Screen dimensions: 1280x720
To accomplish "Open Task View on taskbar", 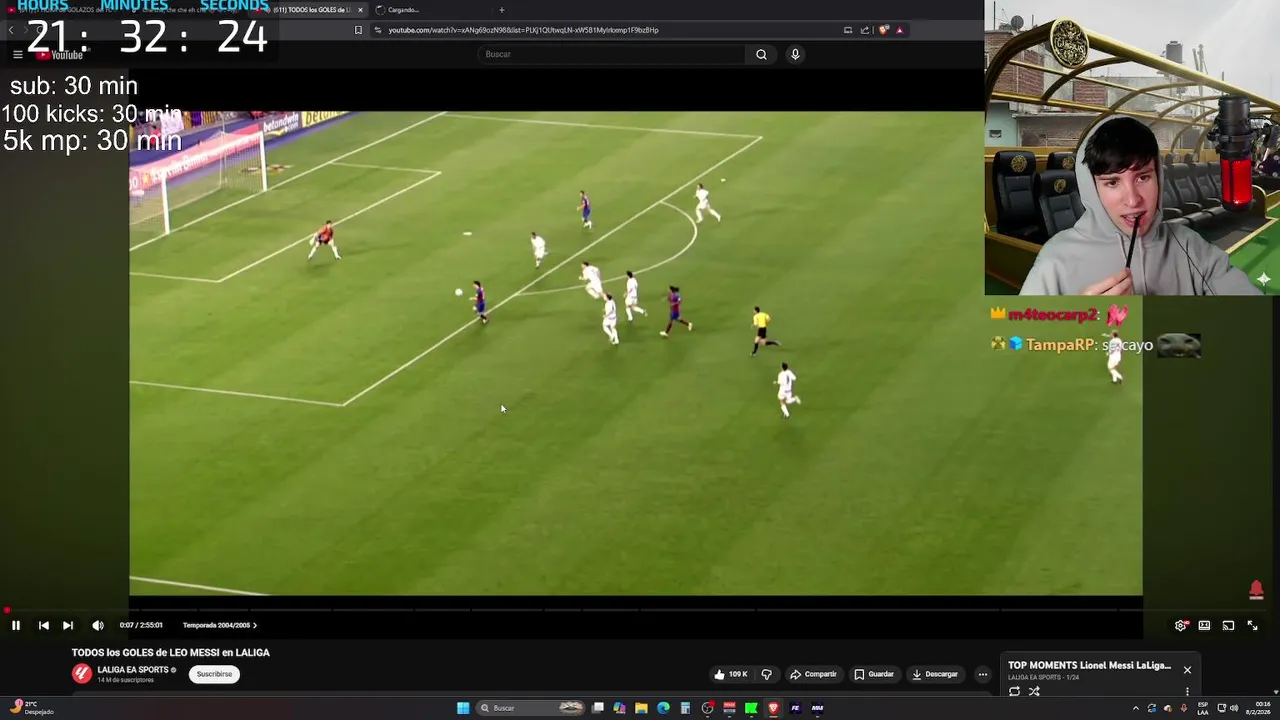I will [598, 708].
